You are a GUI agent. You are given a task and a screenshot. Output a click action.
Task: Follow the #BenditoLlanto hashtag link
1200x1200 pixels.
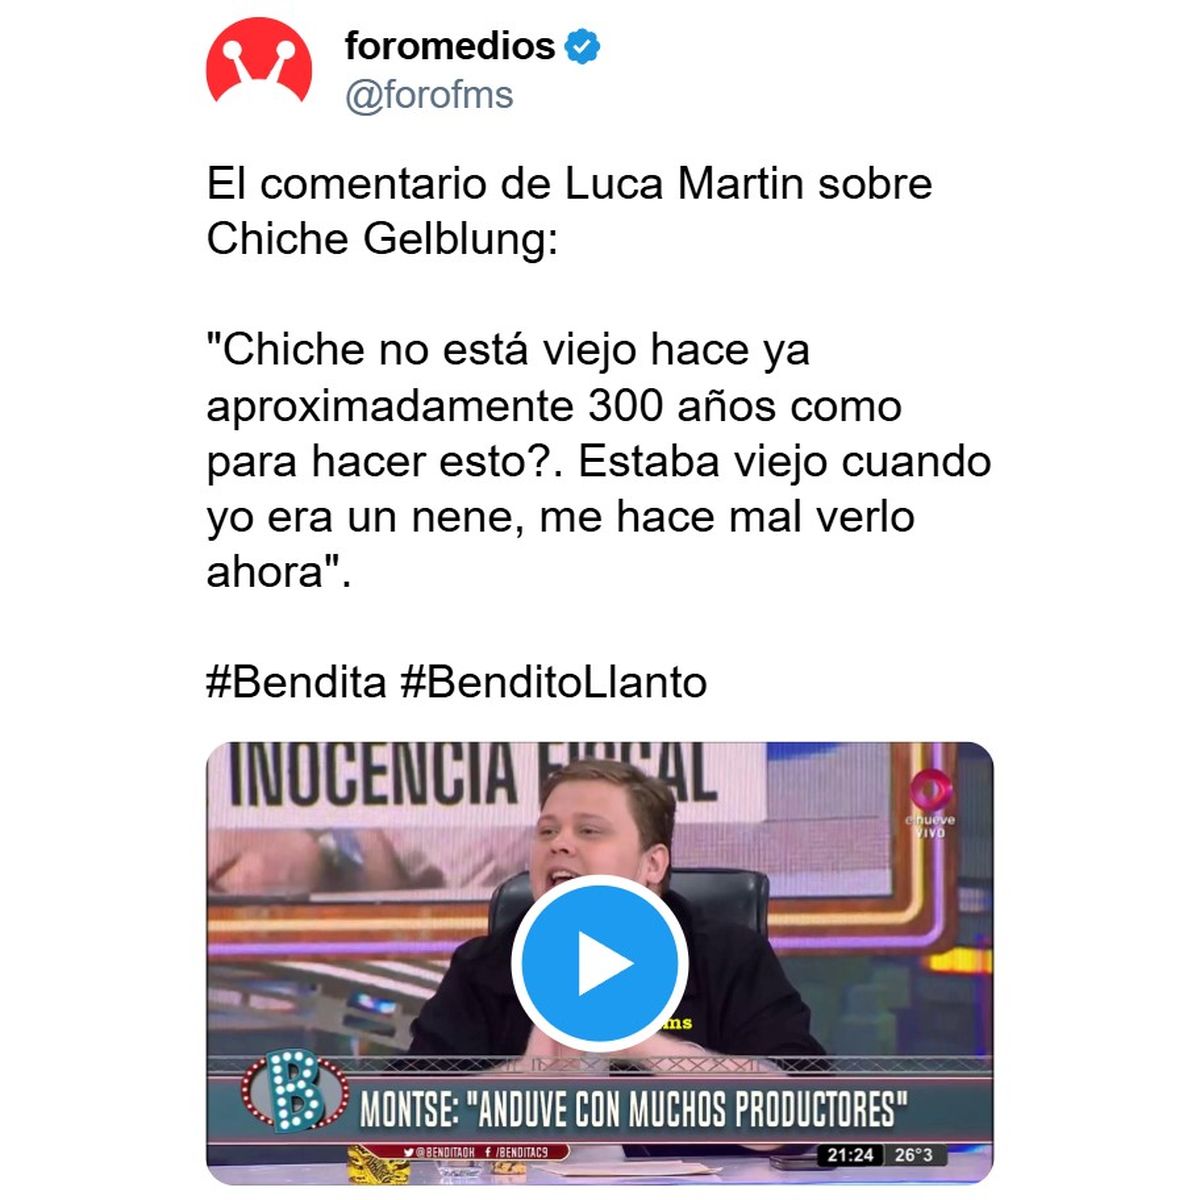coord(553,682)
